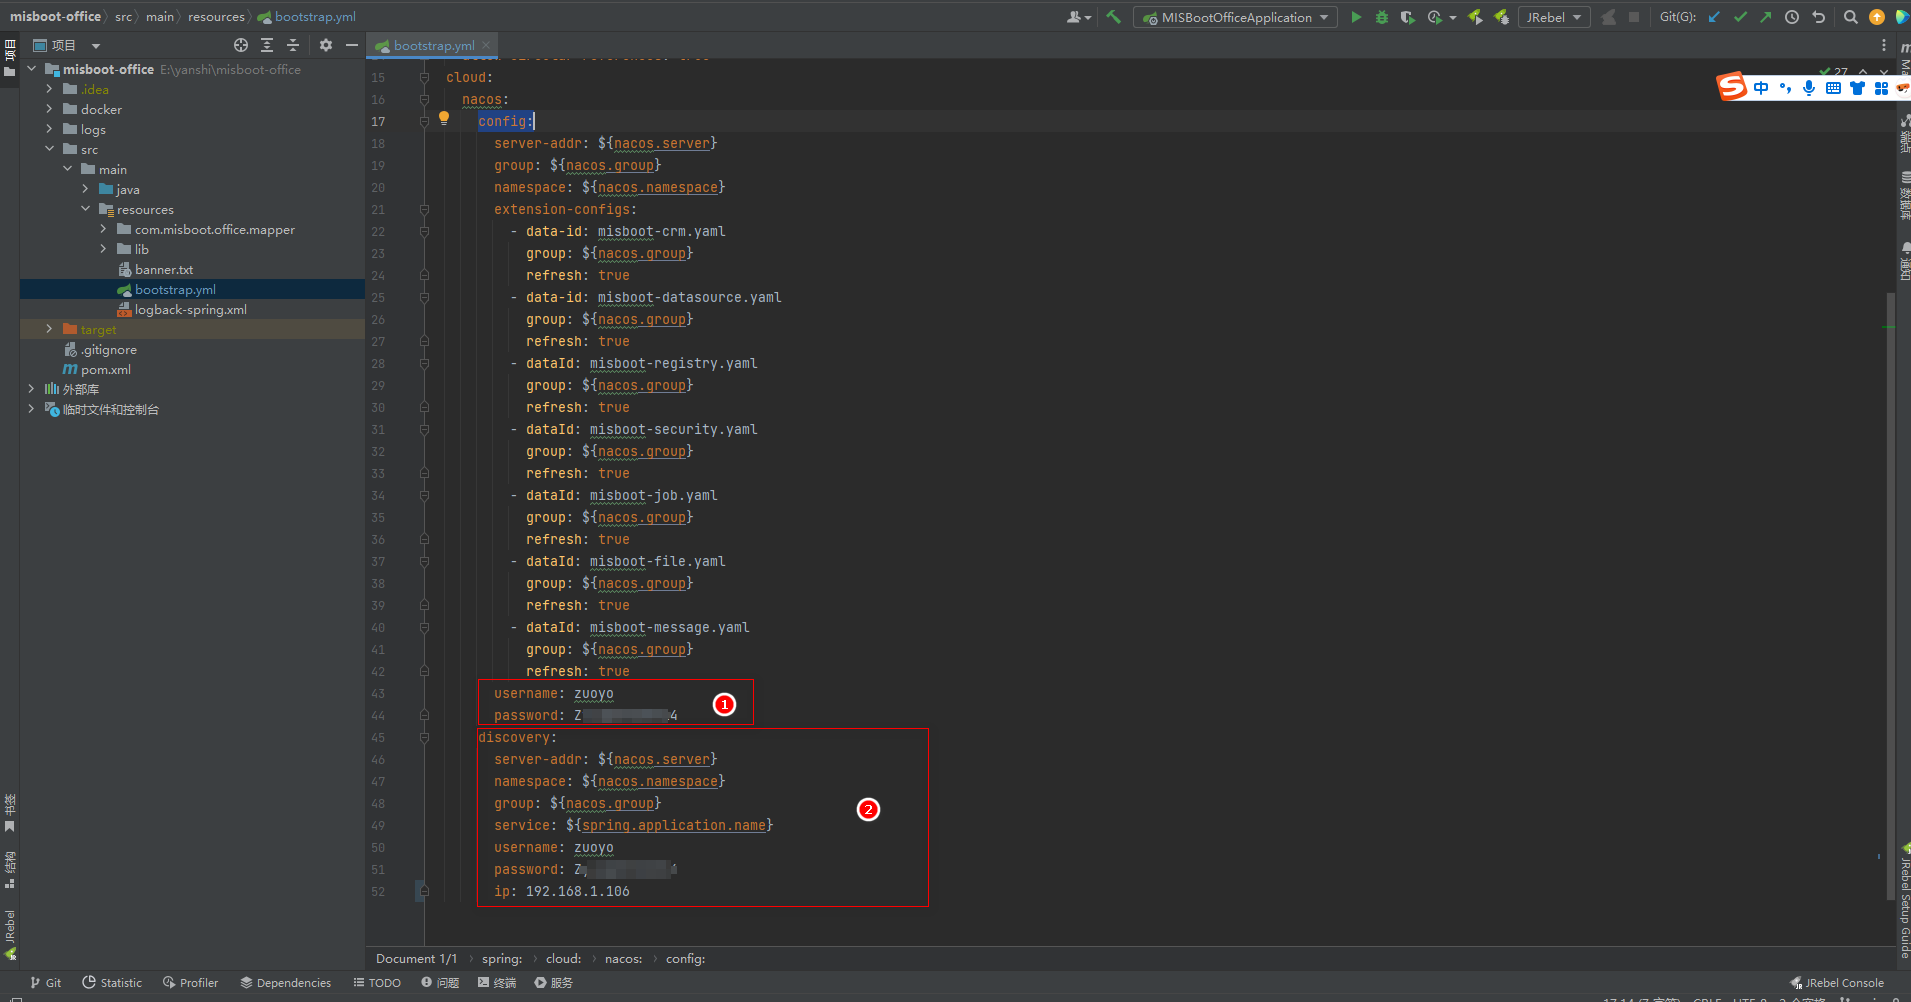Image resolution: width=1911 pixels, height=1002 pixels.
Task: Expand the logs folder
Action: tap(49, 129)
